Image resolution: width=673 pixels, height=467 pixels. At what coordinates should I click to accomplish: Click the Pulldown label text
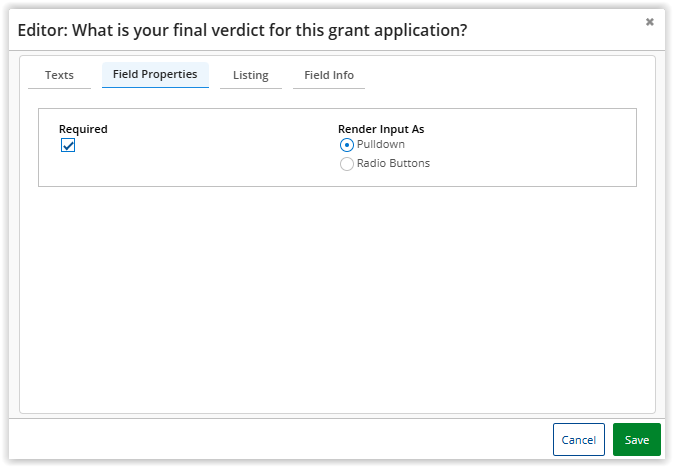coord(381,144)
